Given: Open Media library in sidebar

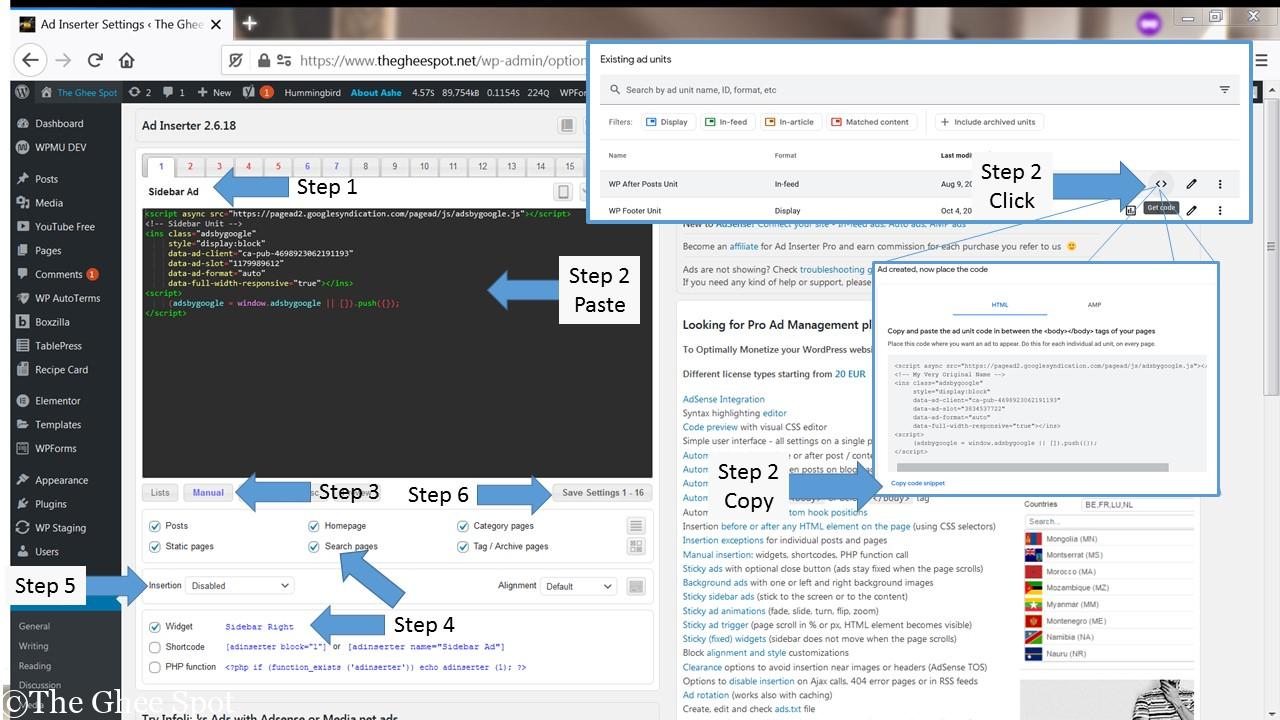Looking at the screenshot, I should click(x=48, y=203).
